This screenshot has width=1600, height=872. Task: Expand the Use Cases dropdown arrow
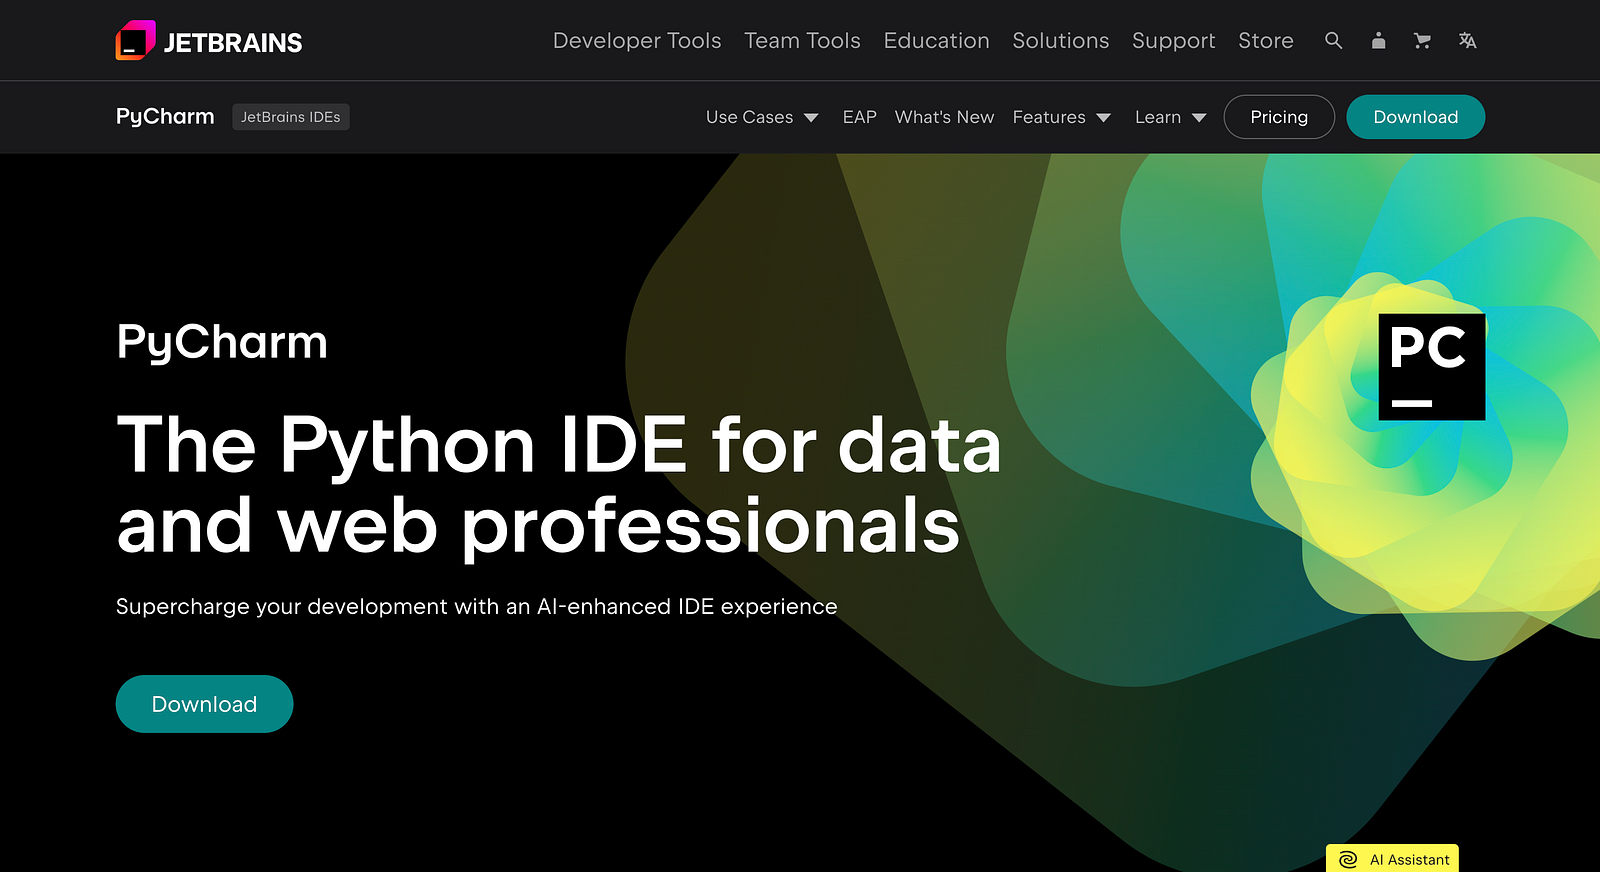coord(811,118)
